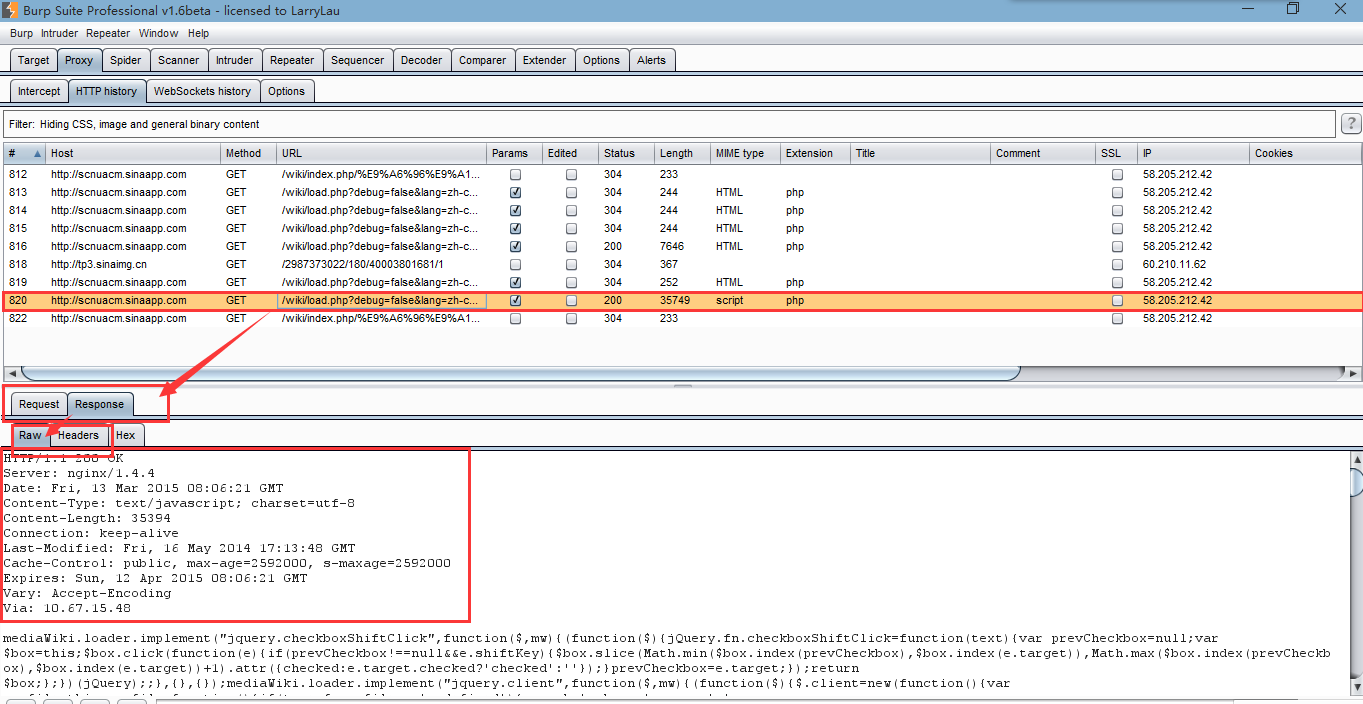The image size is (1363, 704).
Task: Sort by the Length column header
Action: 683,153
